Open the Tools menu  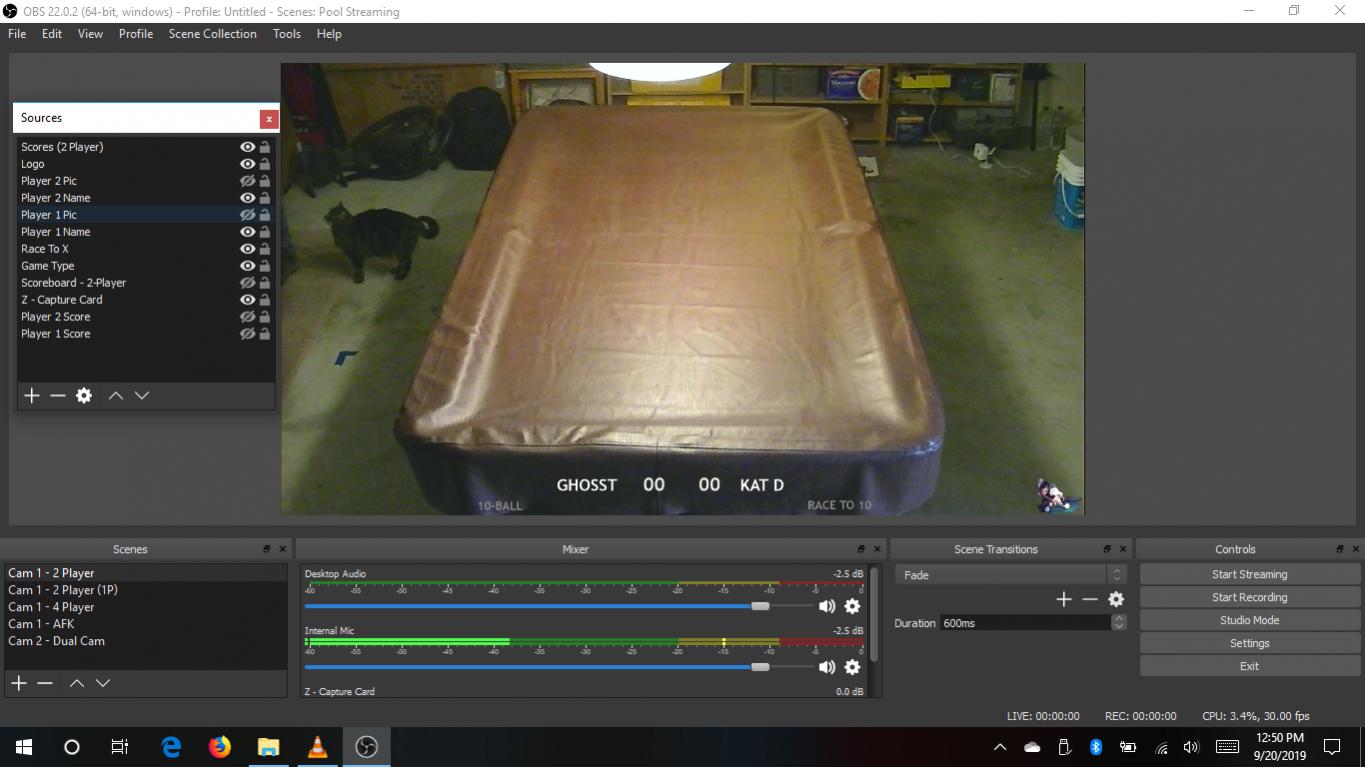pyautogui.click(x=286, y=34)
